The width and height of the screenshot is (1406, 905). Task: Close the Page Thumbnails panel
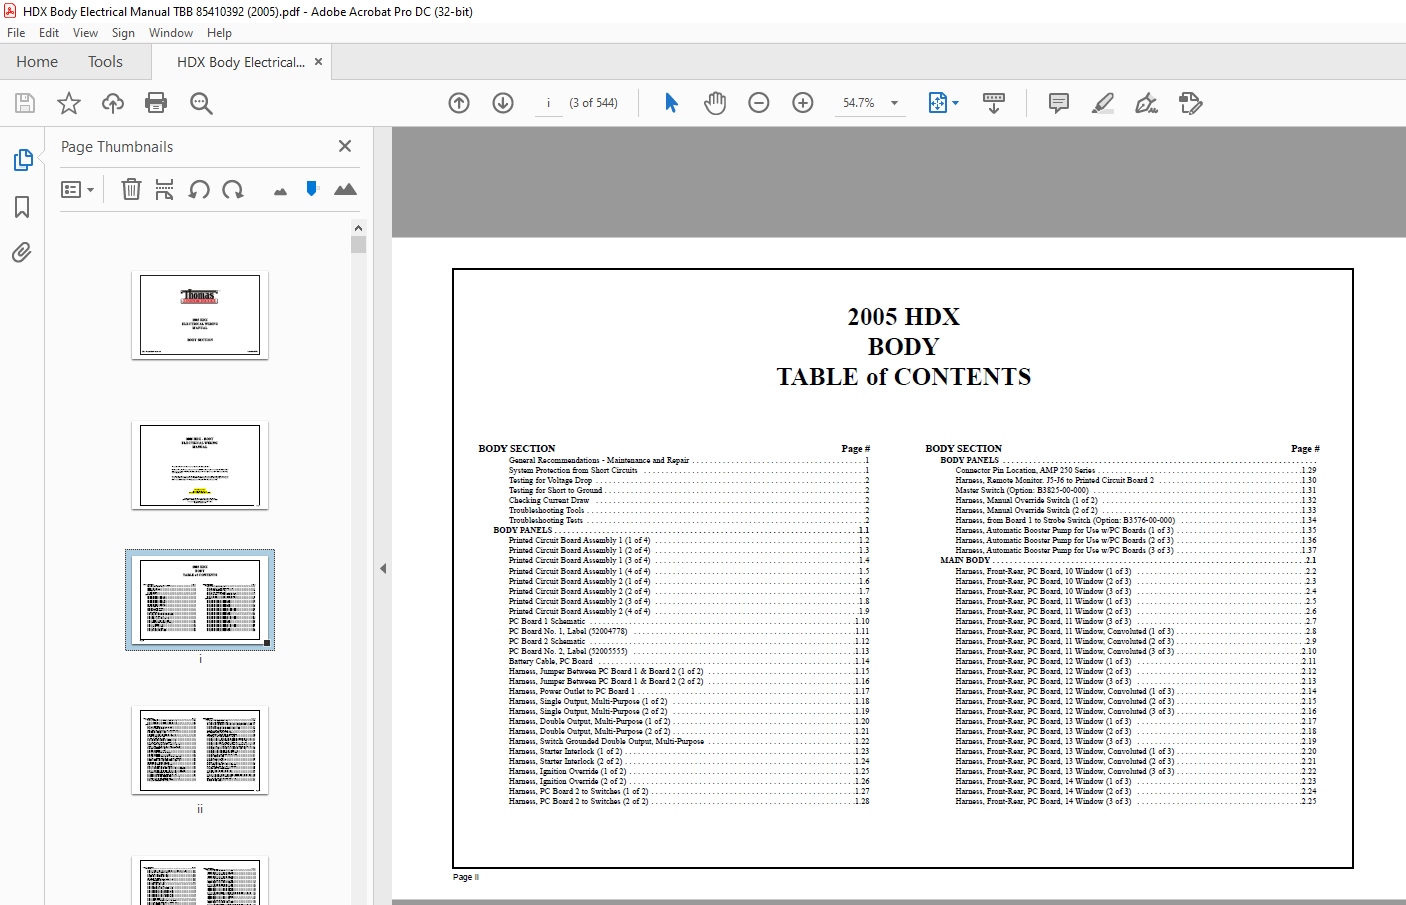click(x=345, y=146)
